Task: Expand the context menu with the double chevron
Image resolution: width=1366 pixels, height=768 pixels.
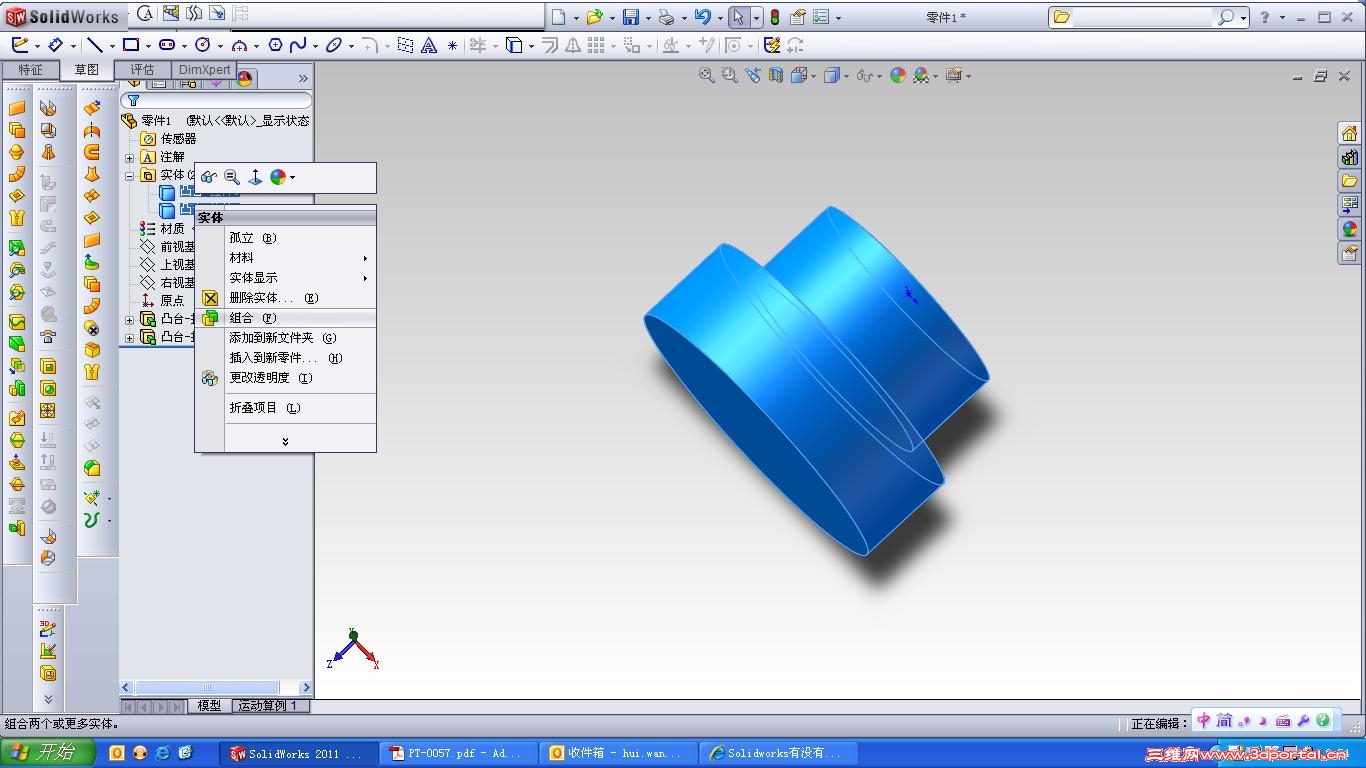Action: 285,441
